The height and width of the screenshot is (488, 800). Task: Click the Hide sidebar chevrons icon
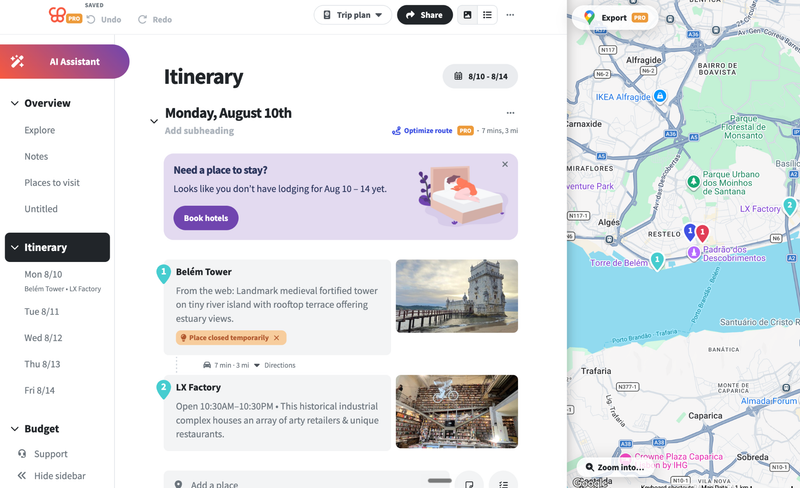(21, 476)
